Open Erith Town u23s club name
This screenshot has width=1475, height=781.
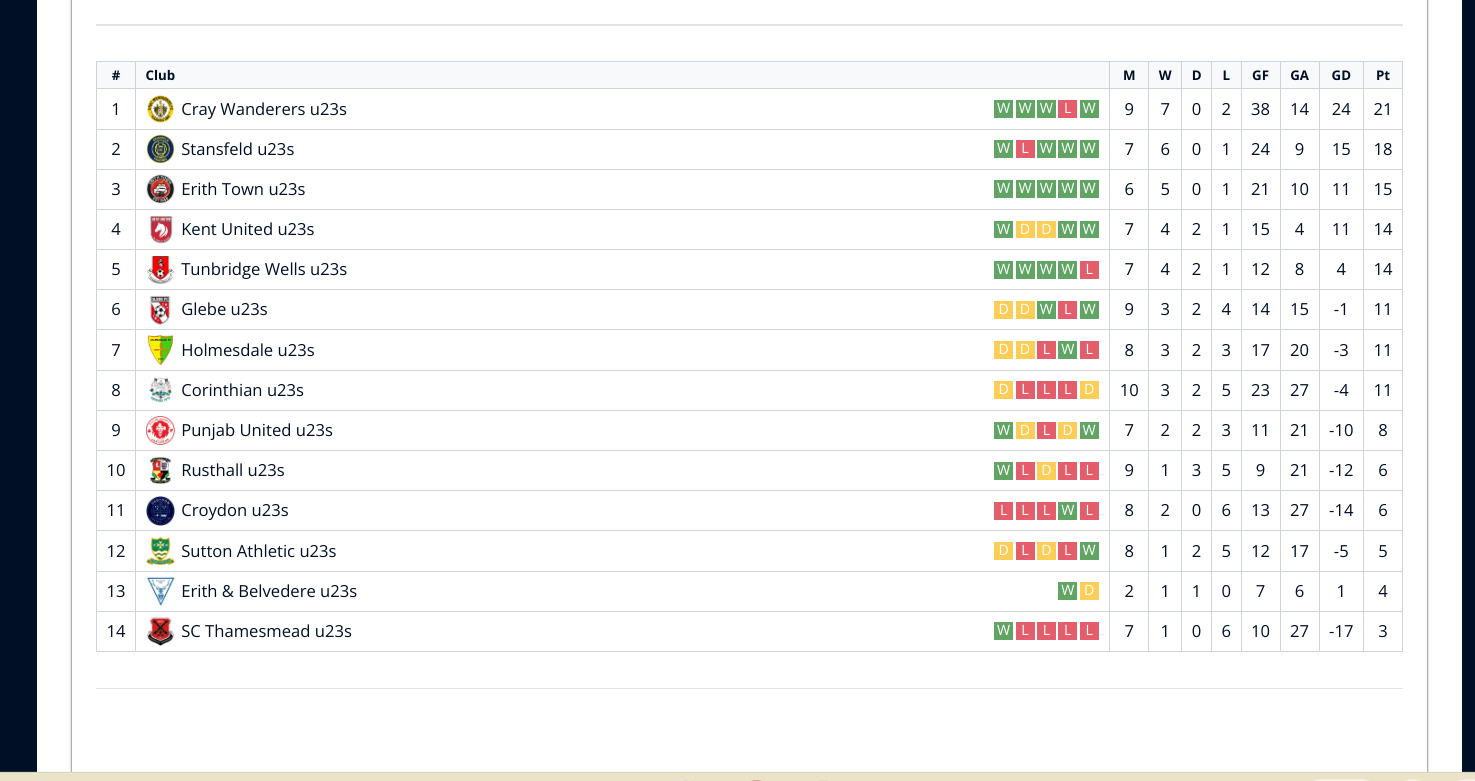click(x=243, y=189)
